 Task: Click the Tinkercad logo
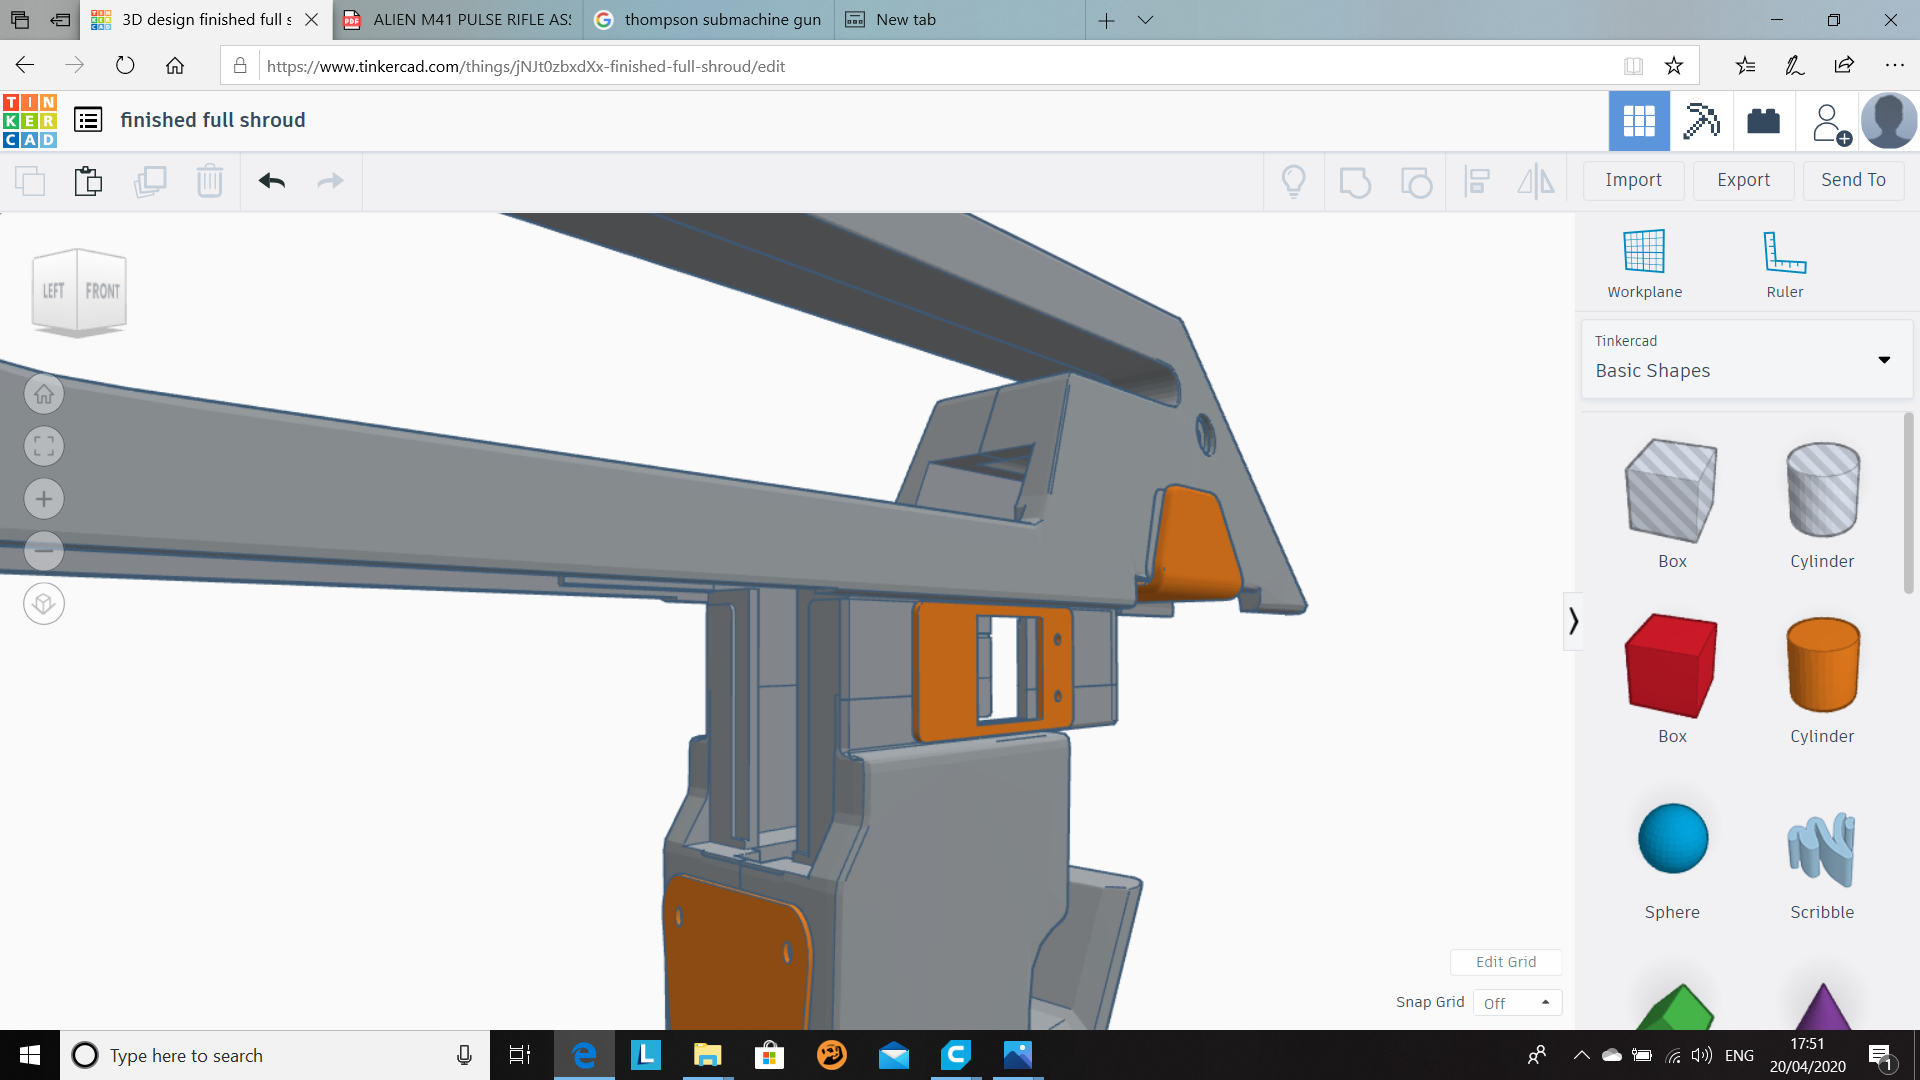(30, 121)
